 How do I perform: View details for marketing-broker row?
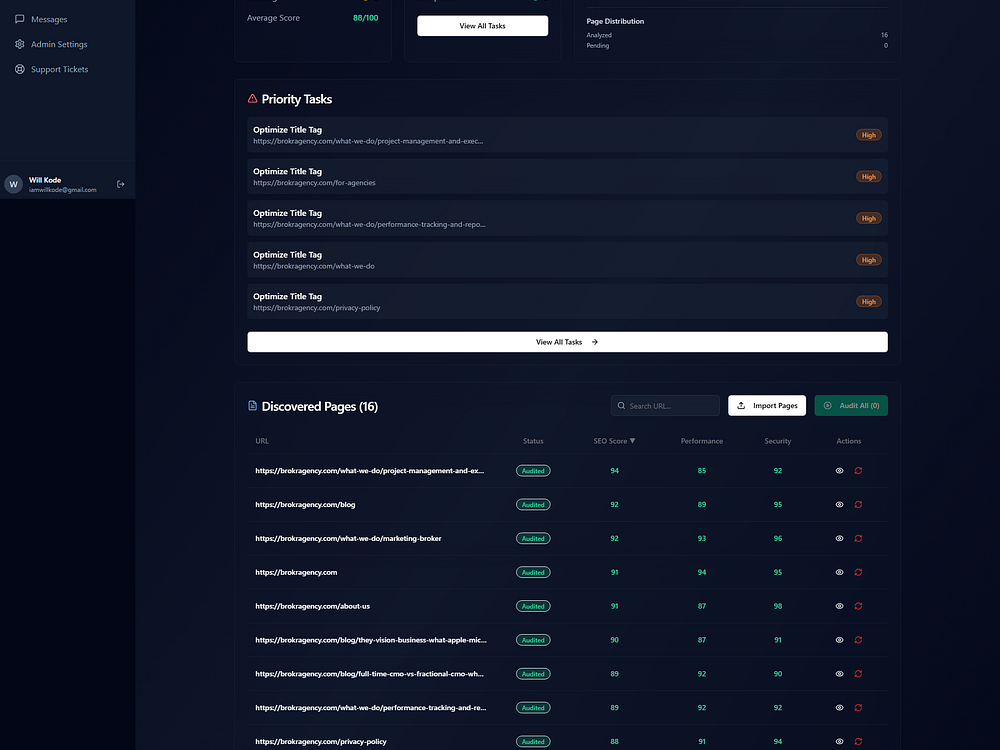click(839, 538)
